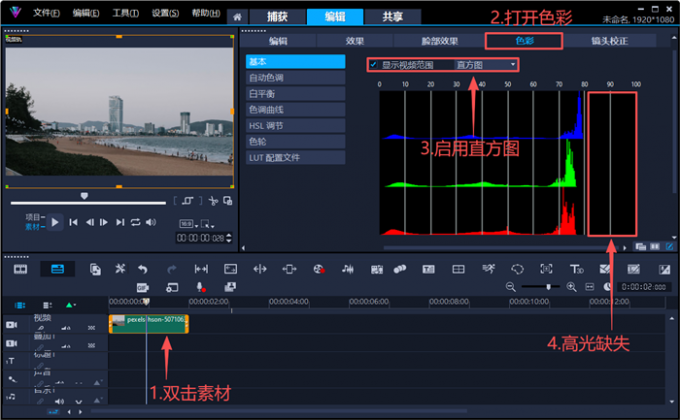Viewport: 680px width, 420px height.
Task: Open the 色调曲线 option
Action: pos(295,110)
